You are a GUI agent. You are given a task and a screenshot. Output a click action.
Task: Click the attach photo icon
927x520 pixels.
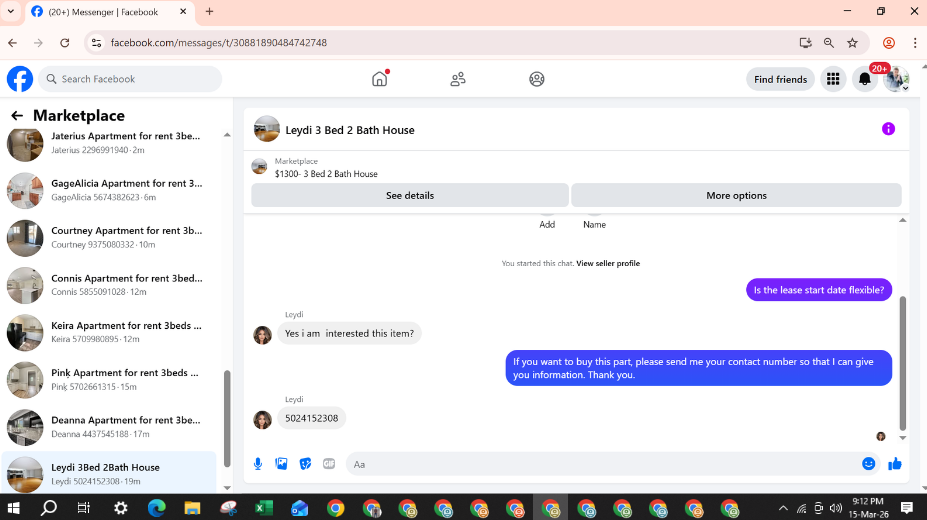[x=281, y=464]
